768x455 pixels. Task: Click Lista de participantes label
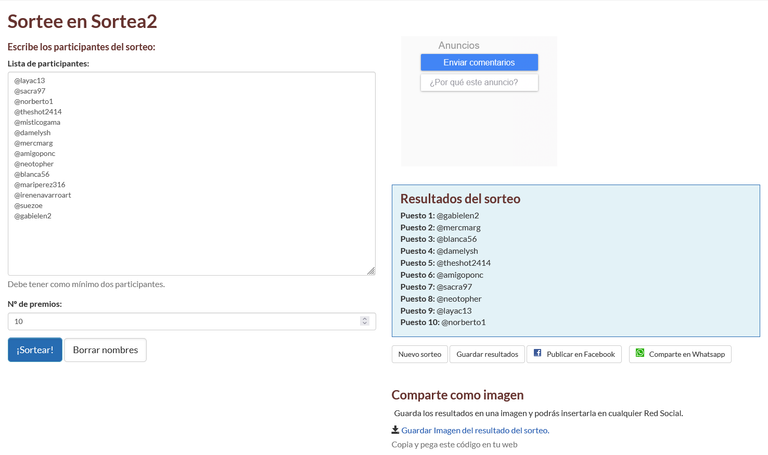(x=48, y=64)
